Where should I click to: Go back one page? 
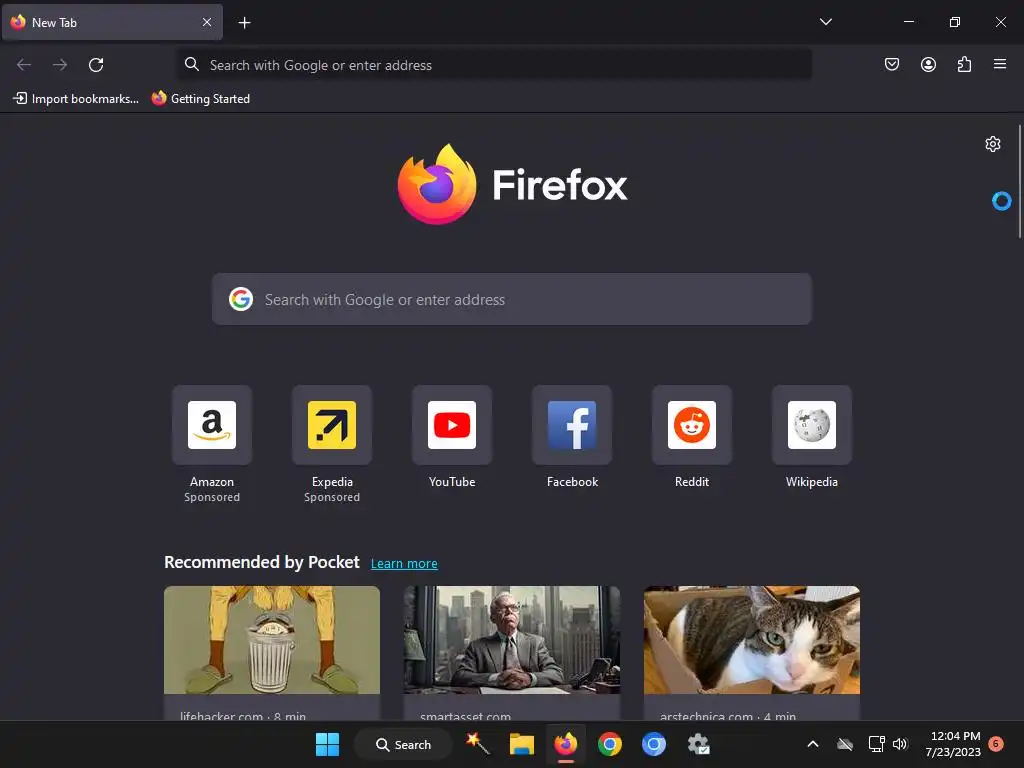coord(24,65)
